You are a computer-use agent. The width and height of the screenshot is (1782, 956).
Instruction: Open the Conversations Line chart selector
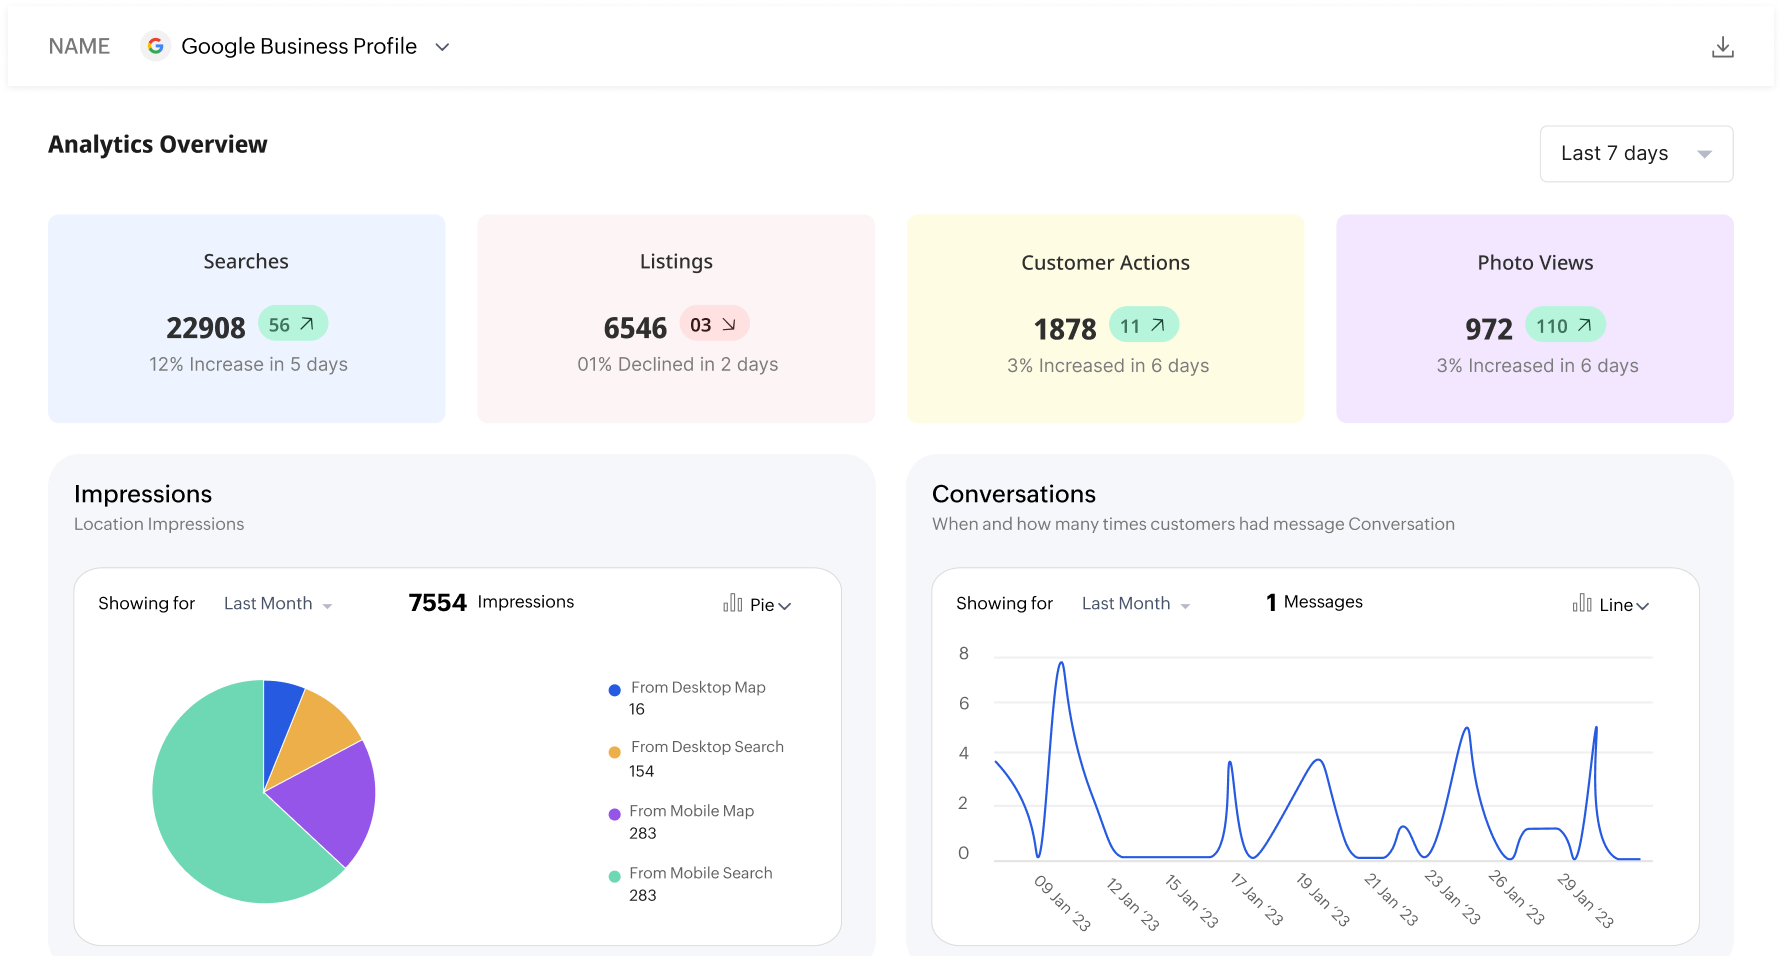[x=1619, y=604]
